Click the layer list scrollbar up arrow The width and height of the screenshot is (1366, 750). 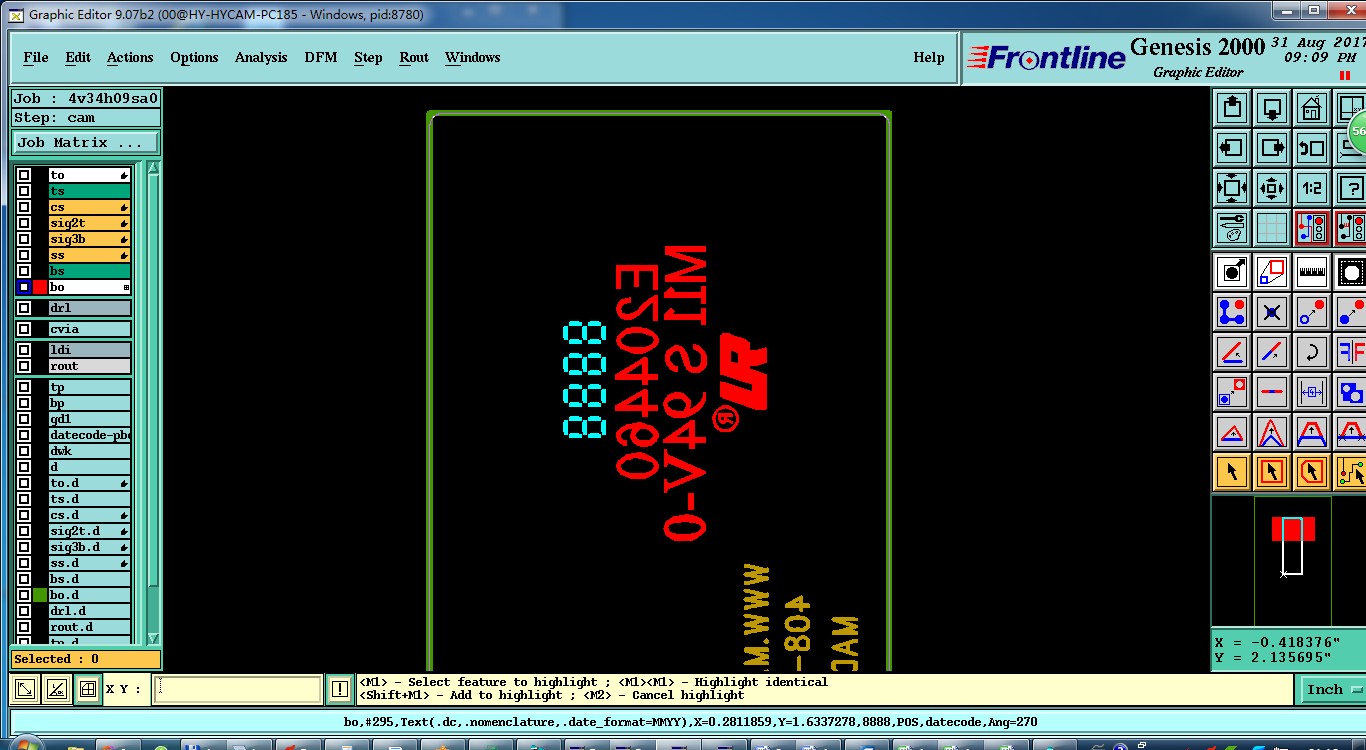click(153, 169)
